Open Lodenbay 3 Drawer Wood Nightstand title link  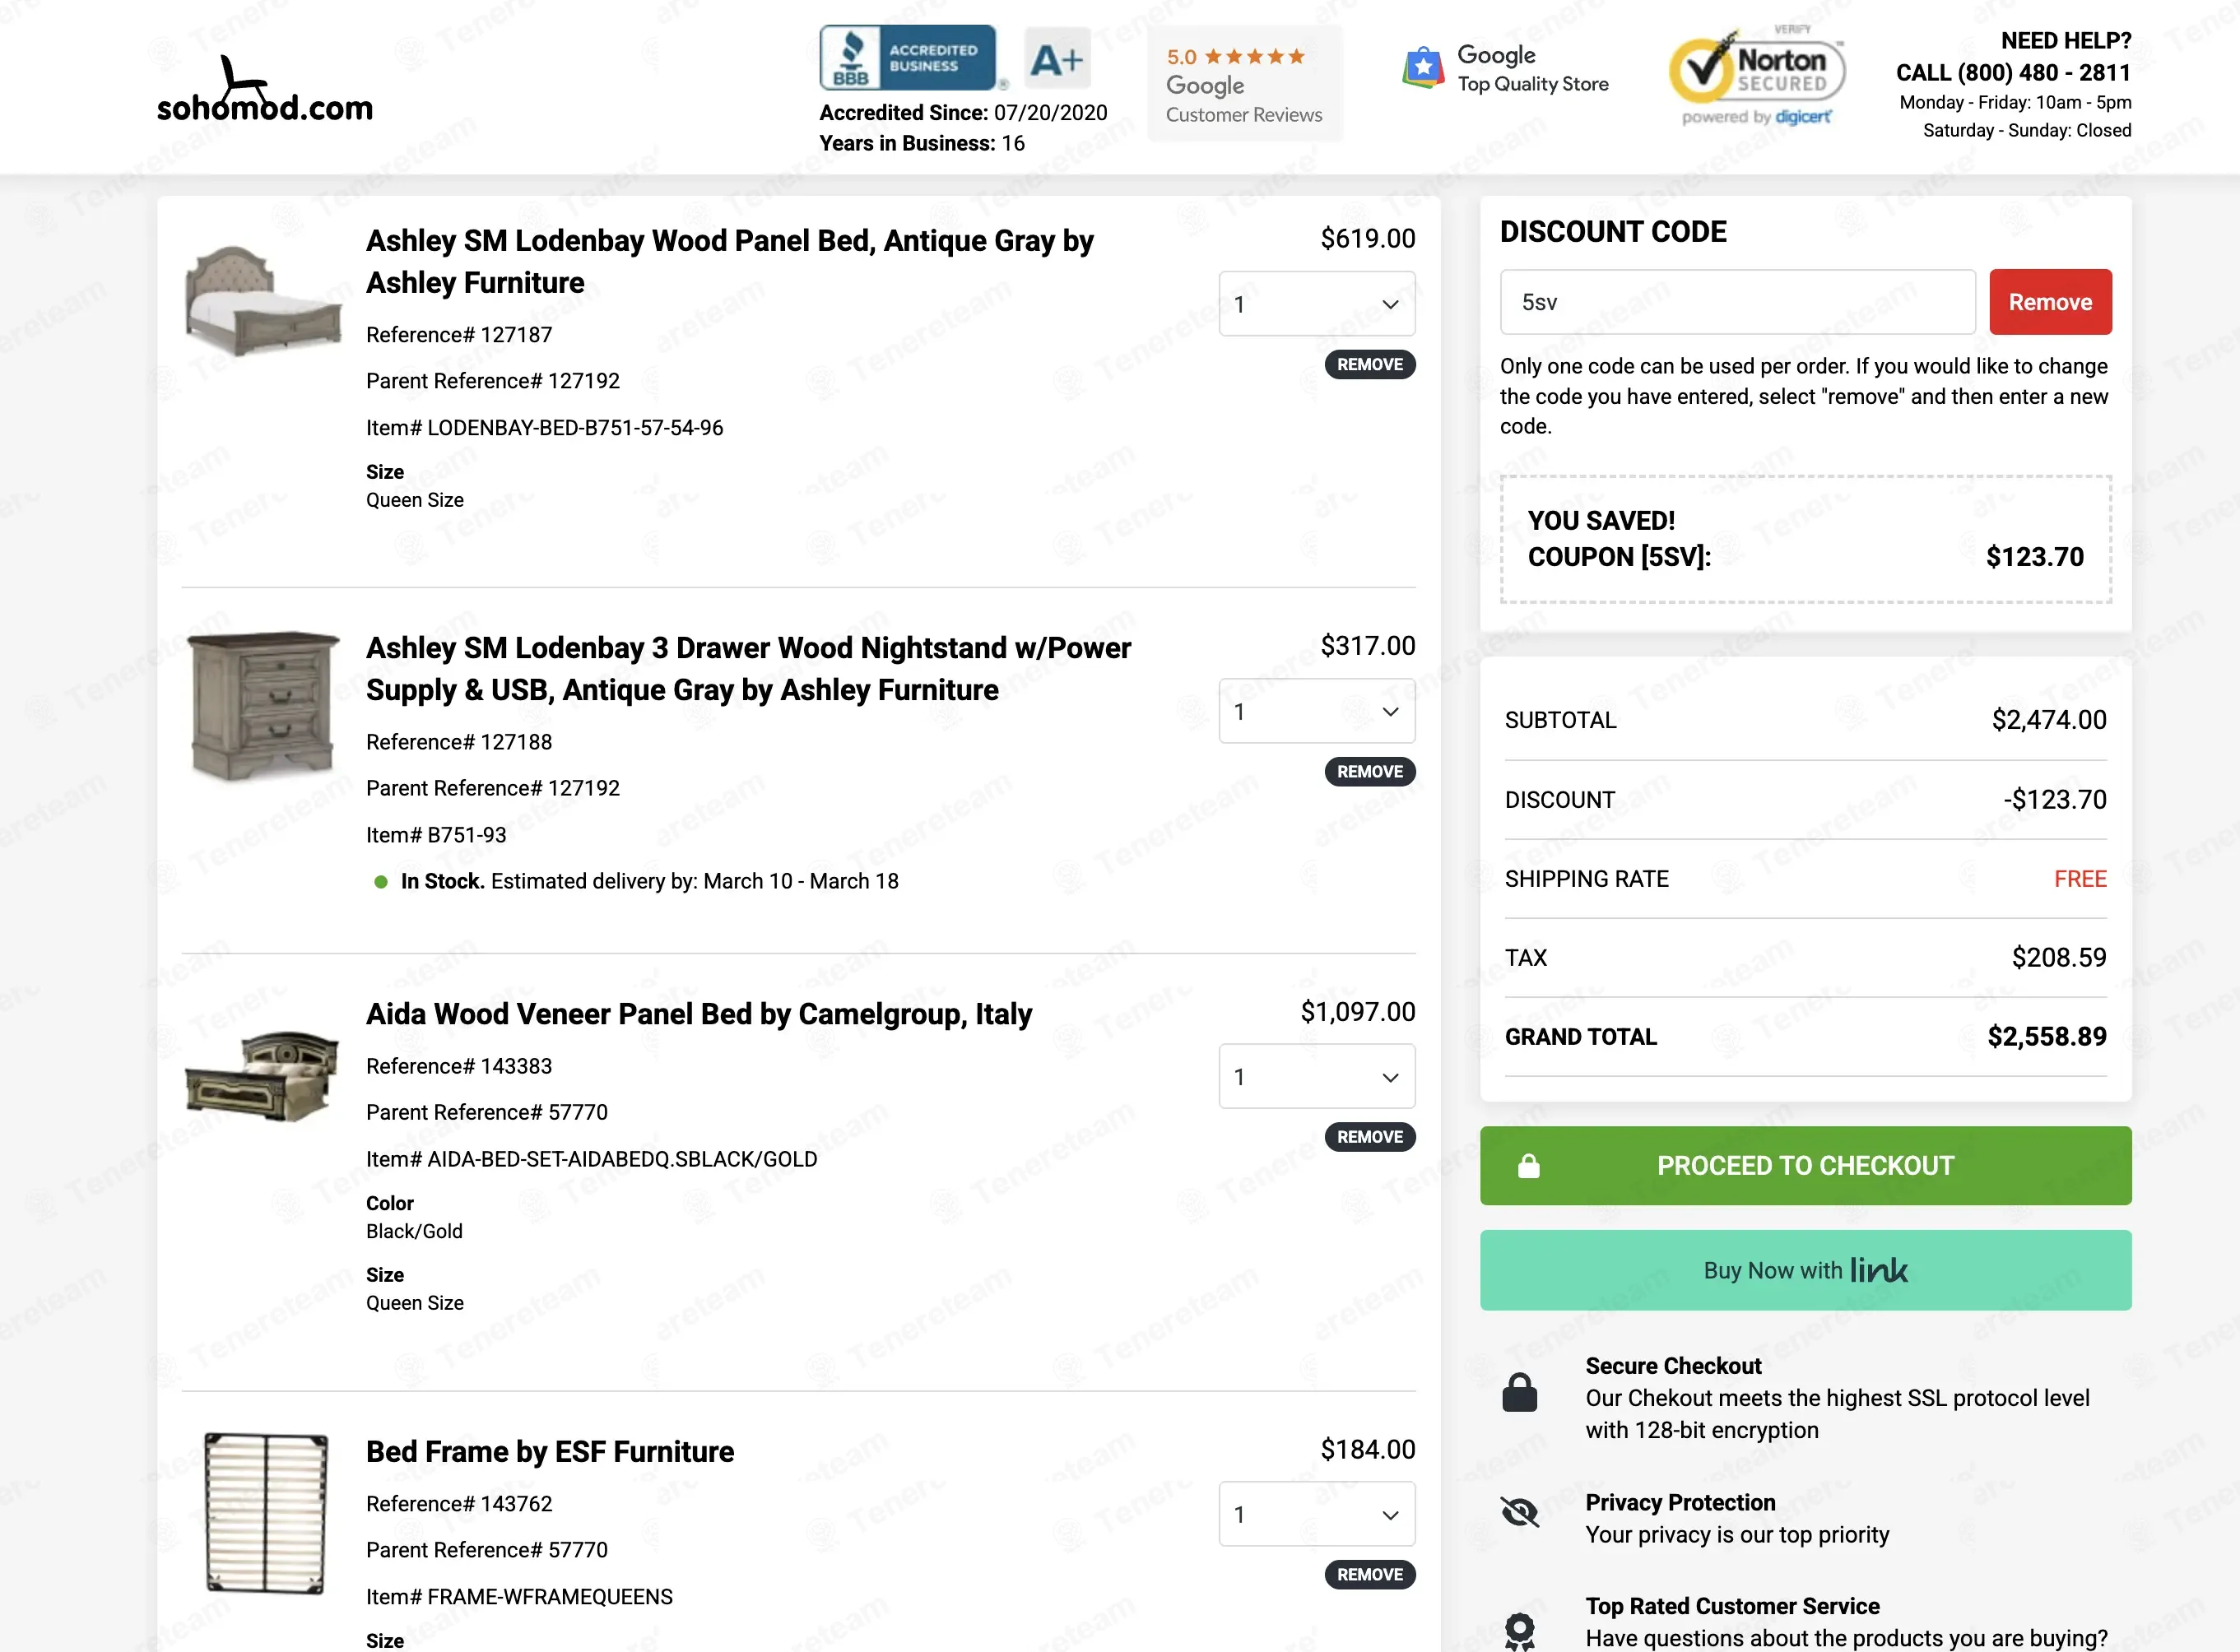pos(748,669)
